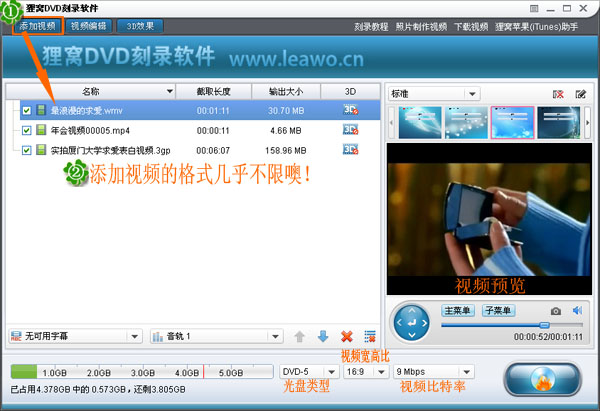Select the 年会视频00005.mp4 row
This screenshot has height=411, width=600.
coord(200,130)
